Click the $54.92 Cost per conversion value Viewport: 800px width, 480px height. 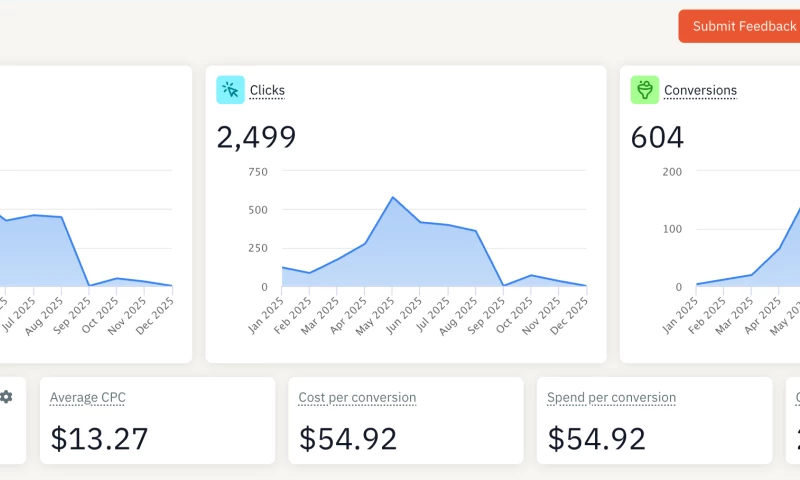(347, 438)
